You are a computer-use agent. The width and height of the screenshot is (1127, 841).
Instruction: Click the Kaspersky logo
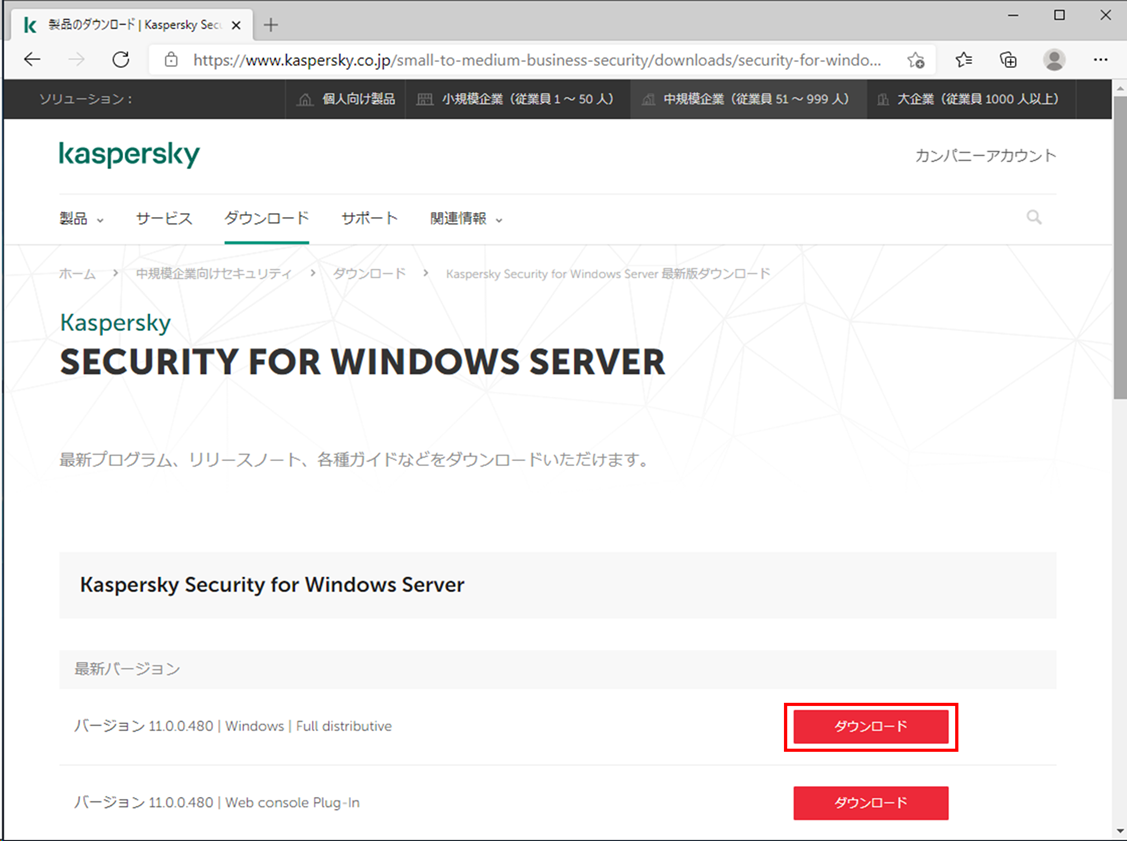tap(129, 155)
